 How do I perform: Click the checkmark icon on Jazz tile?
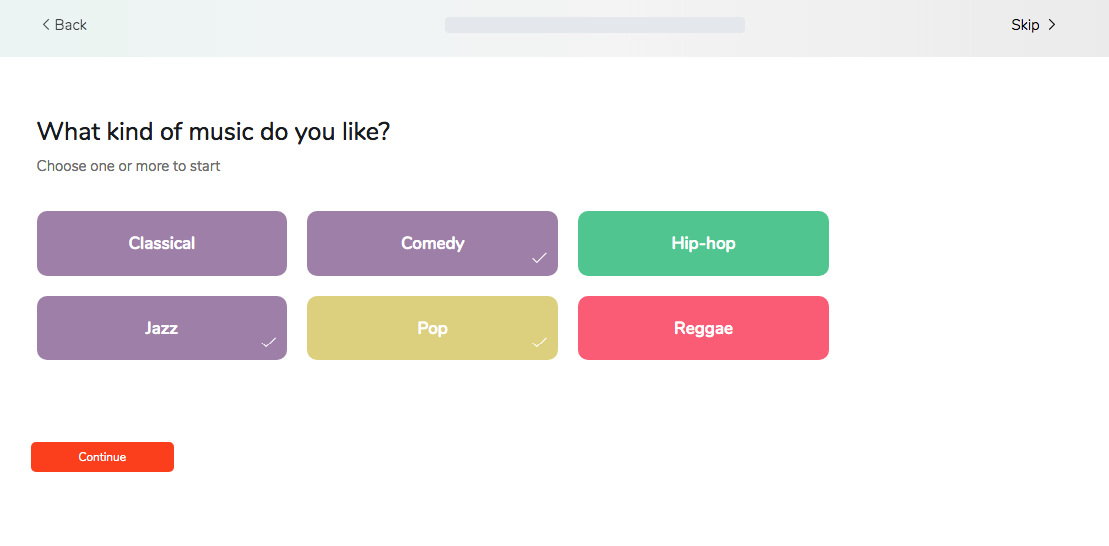(x=269, y=342)
